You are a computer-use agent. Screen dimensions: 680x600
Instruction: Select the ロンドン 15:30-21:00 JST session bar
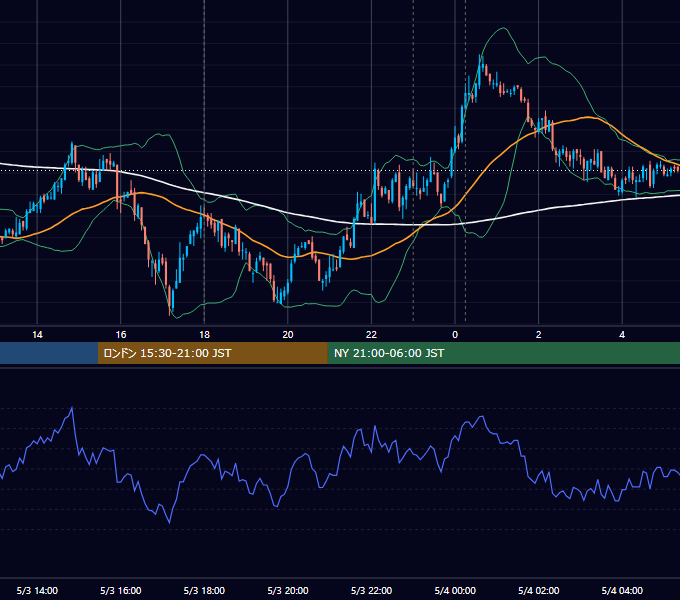[x=212, y=353]
